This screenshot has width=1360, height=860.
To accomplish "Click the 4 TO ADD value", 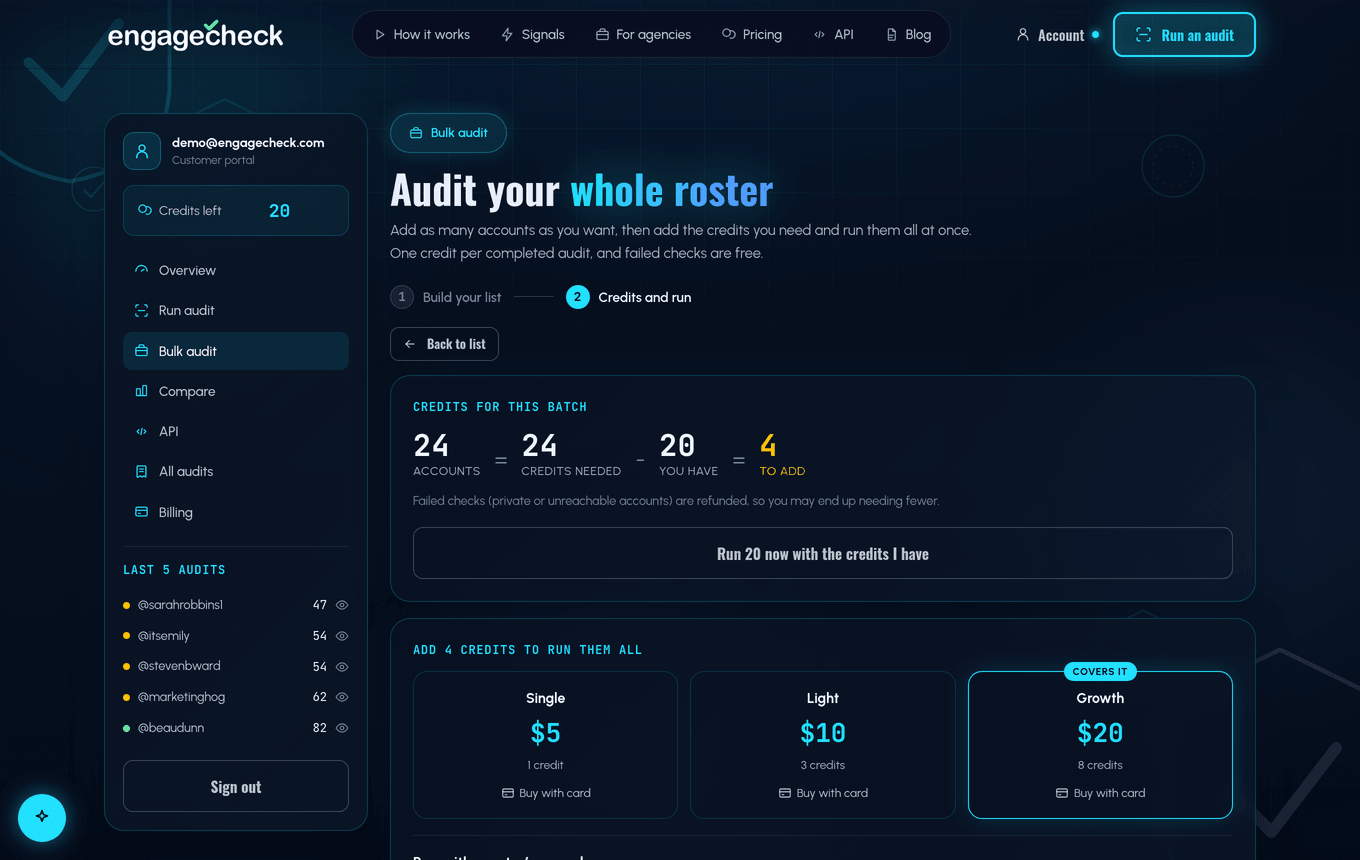I will pyautogui.click(x=782, y=453).
